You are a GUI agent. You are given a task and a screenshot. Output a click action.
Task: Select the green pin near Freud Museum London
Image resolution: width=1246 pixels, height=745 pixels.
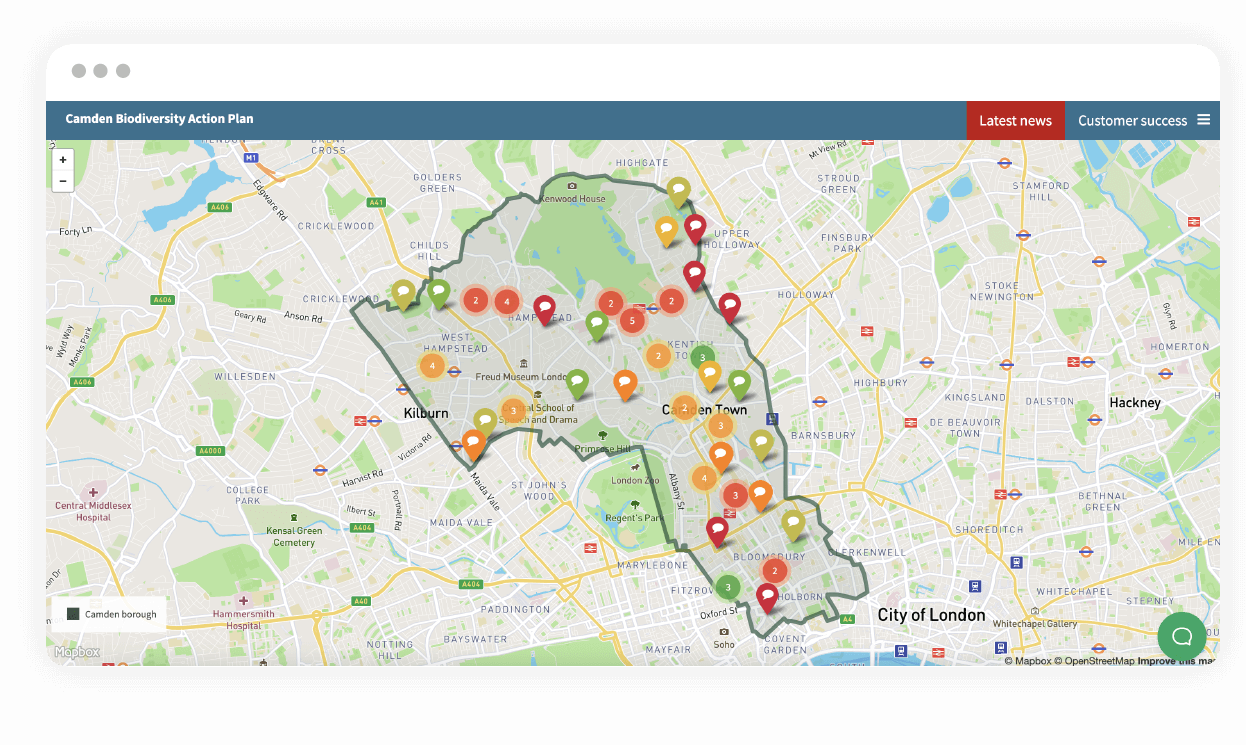coord(578,384)
